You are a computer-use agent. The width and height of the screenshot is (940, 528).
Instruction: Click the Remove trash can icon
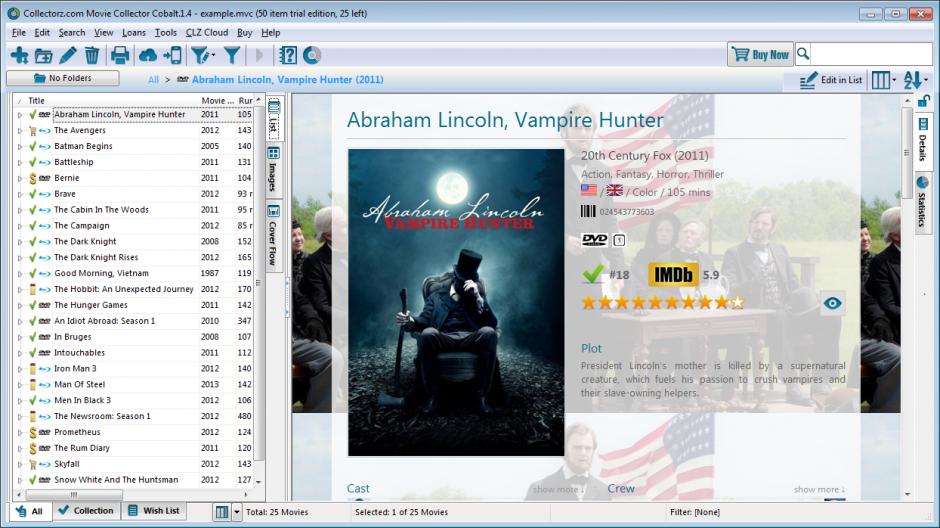(92, 56)
